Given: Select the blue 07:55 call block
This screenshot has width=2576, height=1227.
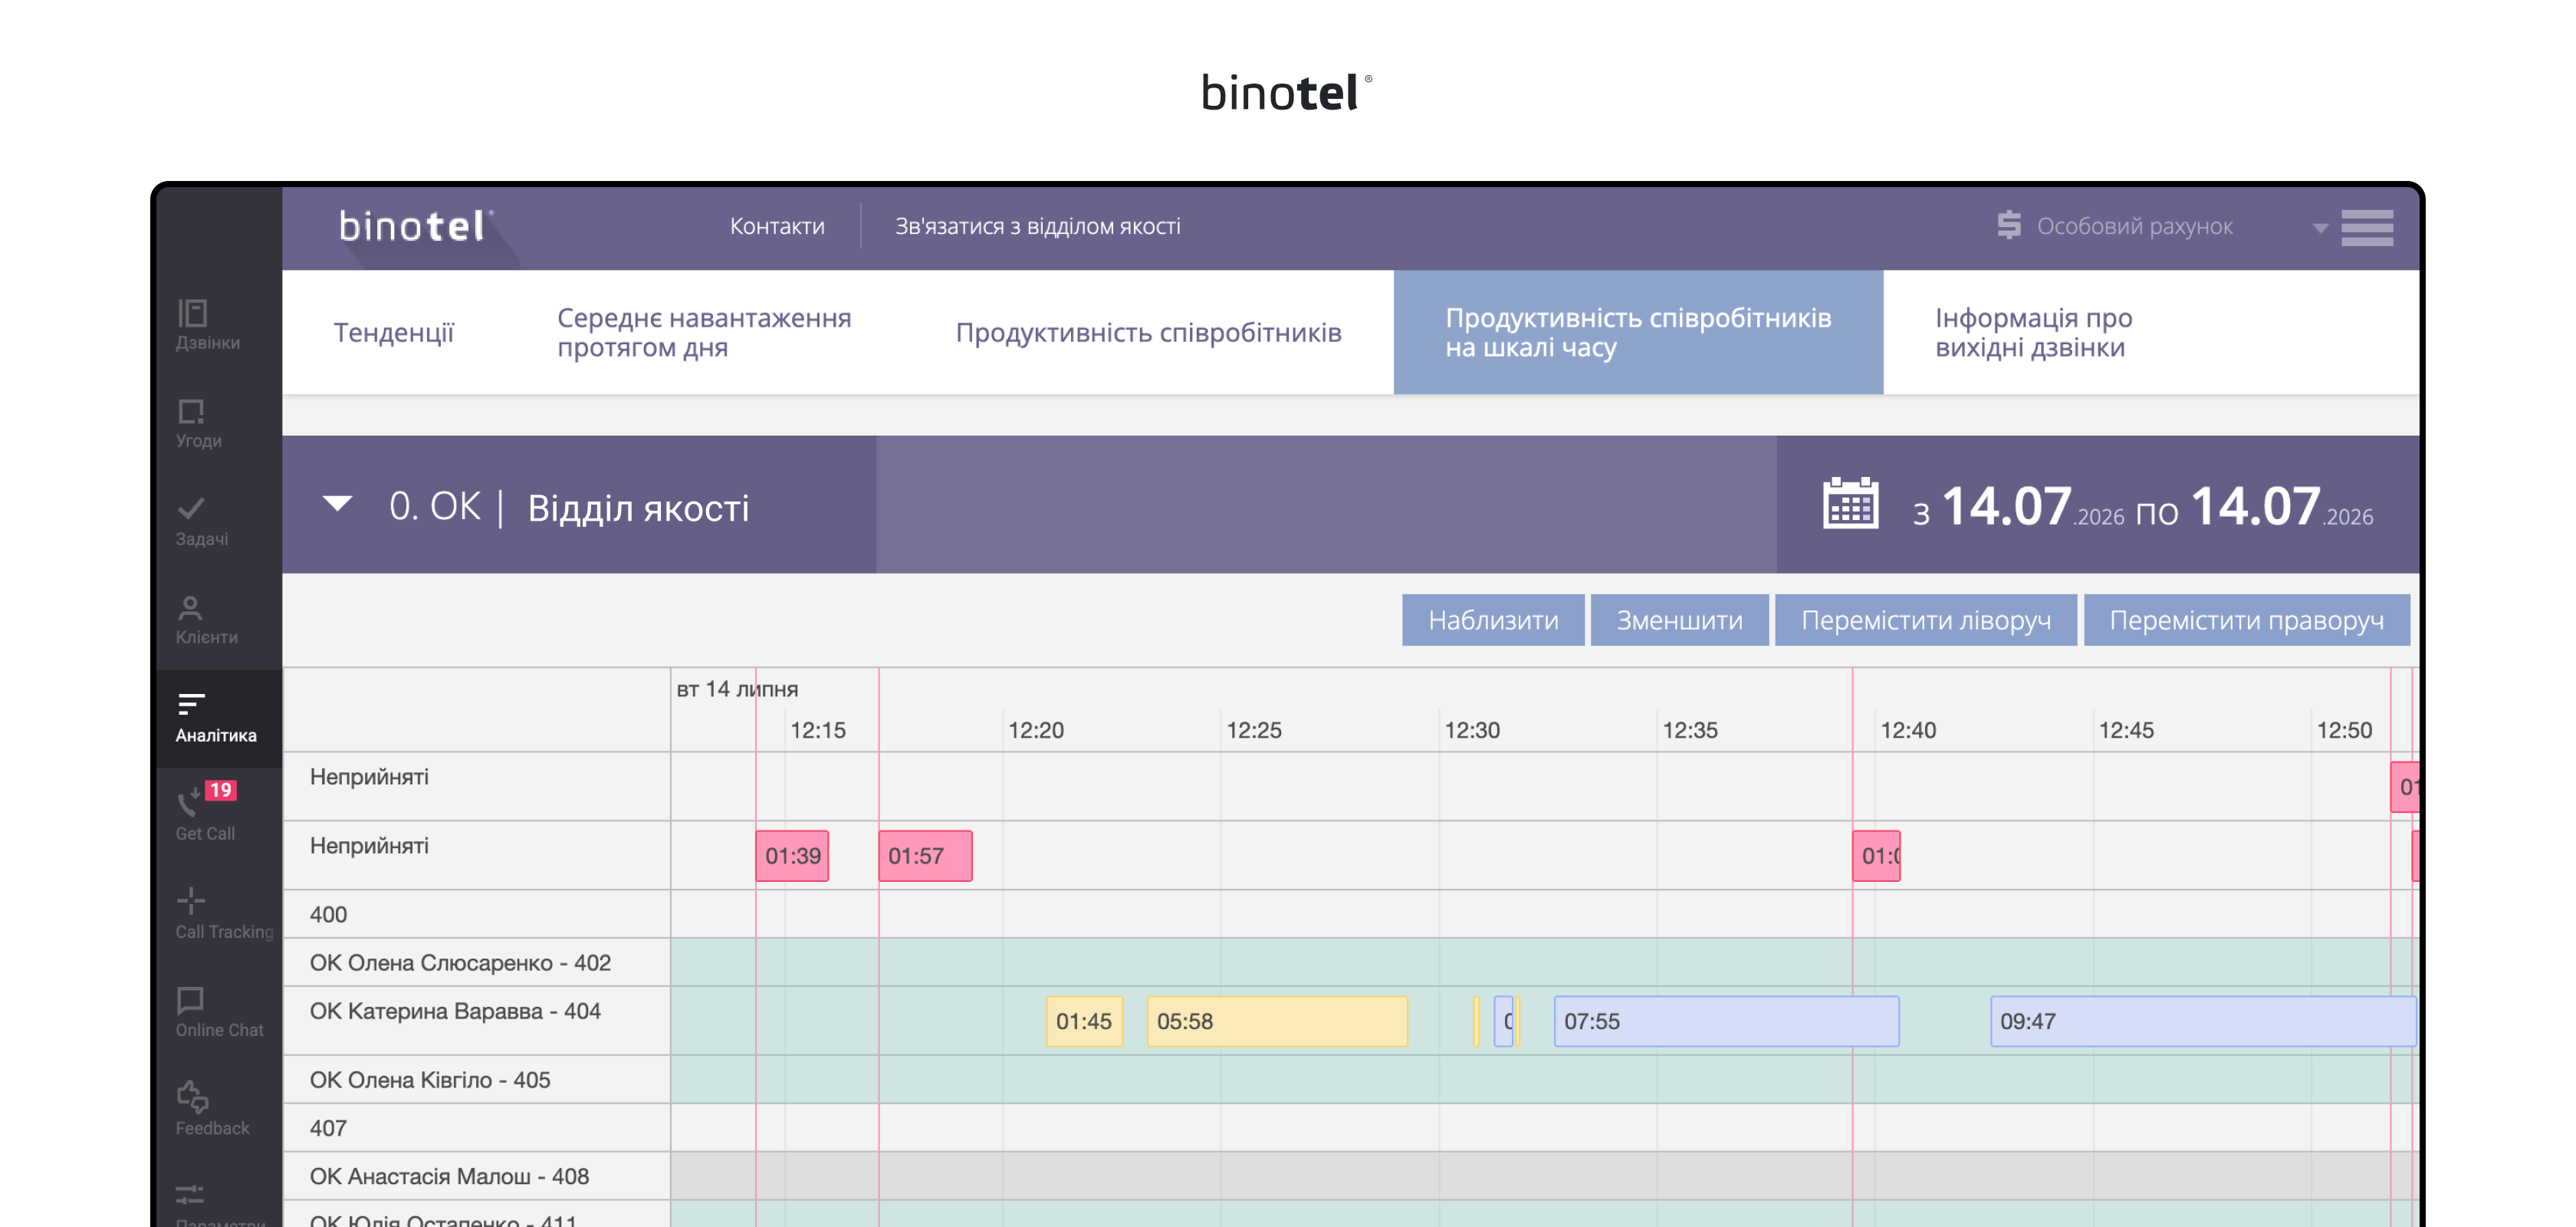Looking at the screenshot, I should tap(1726, 1021).
